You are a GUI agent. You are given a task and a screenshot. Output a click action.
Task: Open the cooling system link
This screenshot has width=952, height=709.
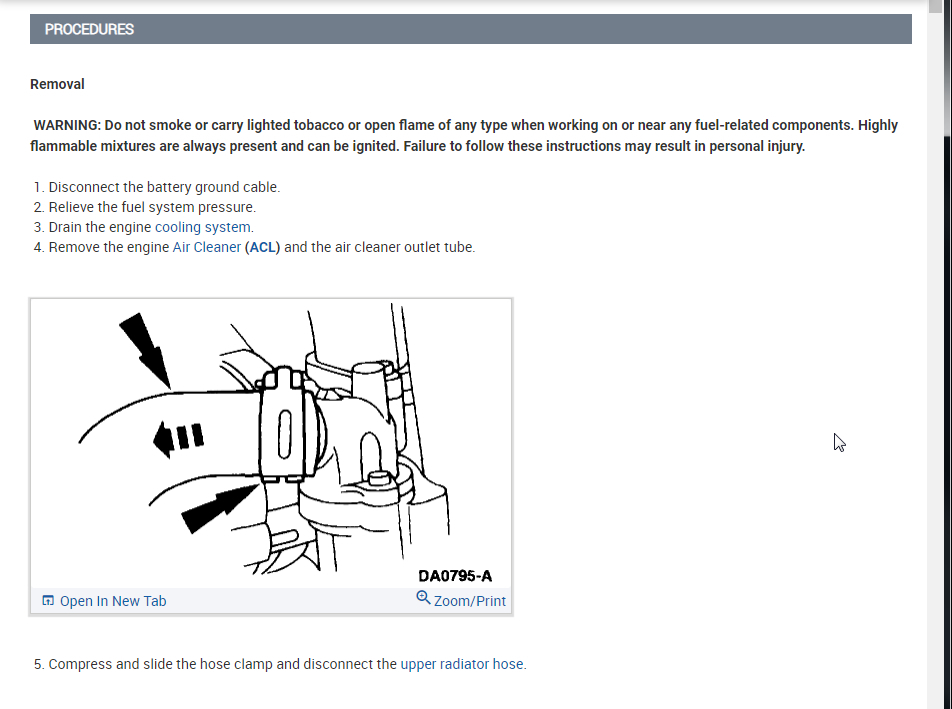tap(203, 227)
